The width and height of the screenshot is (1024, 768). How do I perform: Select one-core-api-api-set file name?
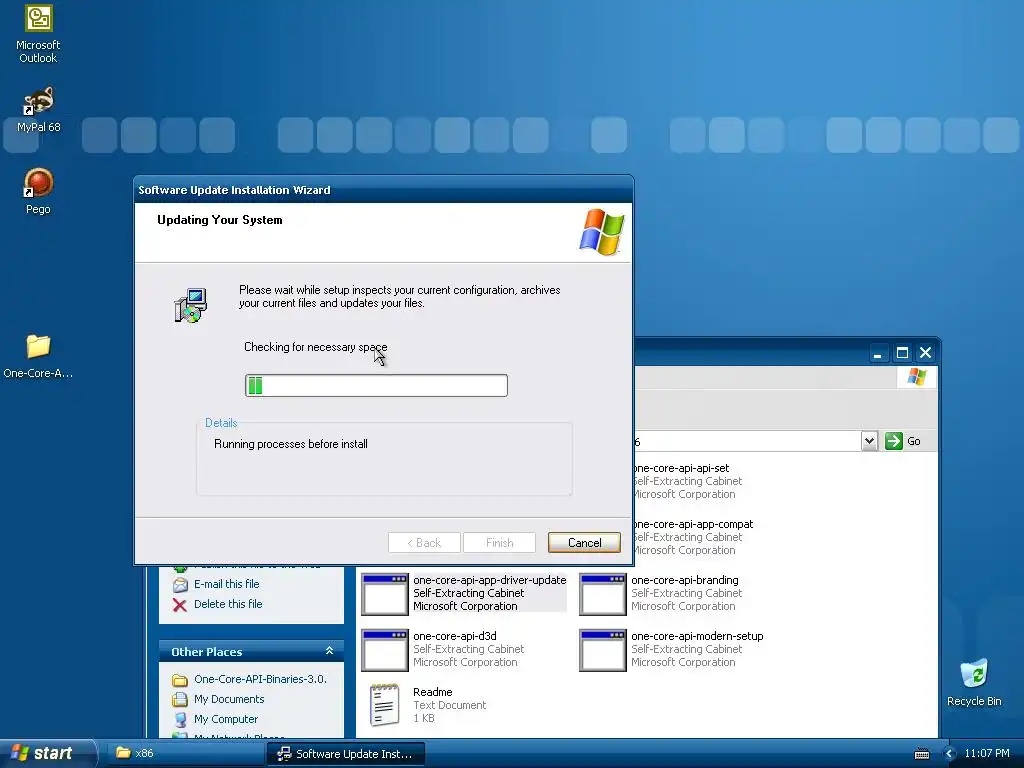(x=680, y=468)
